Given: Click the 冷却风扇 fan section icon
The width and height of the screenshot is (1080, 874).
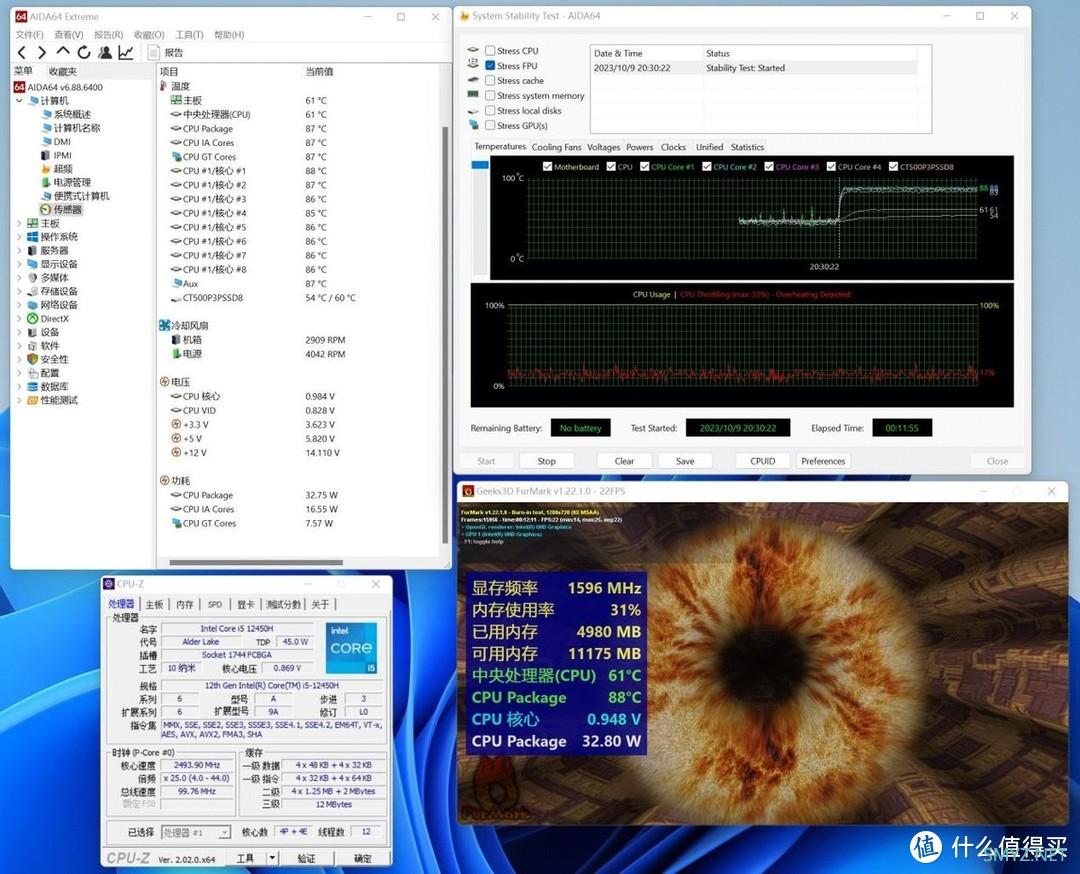Looking at the screenshot, I should (165, 325).
